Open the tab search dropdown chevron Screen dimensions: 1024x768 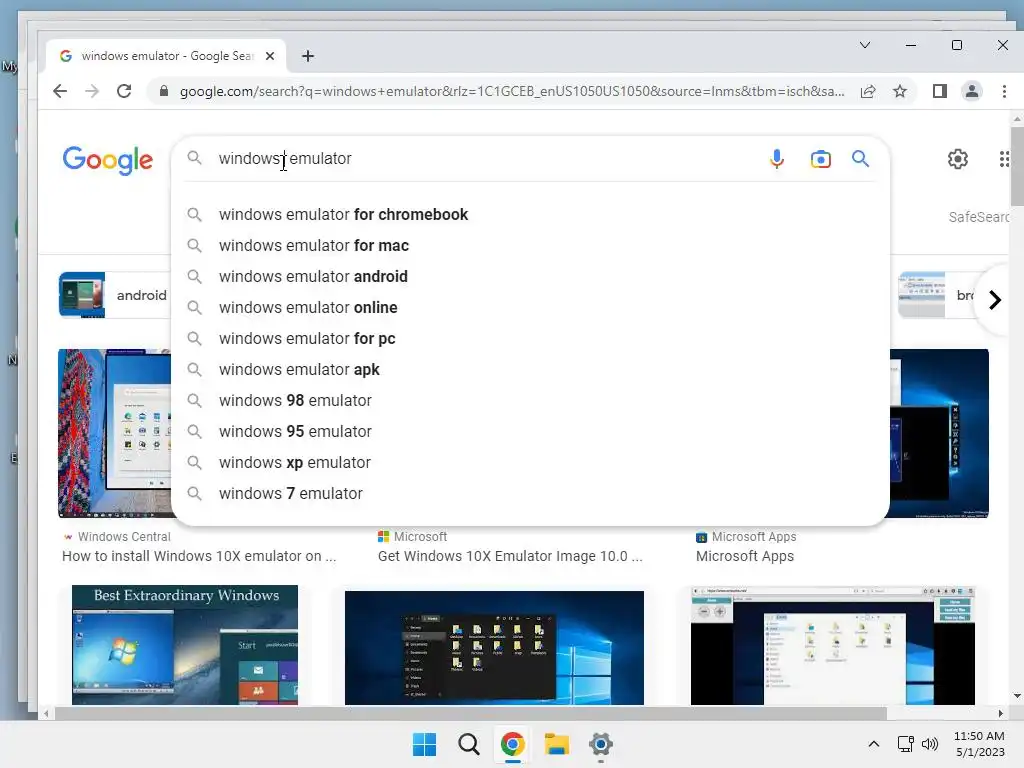[x=865, y=45]
